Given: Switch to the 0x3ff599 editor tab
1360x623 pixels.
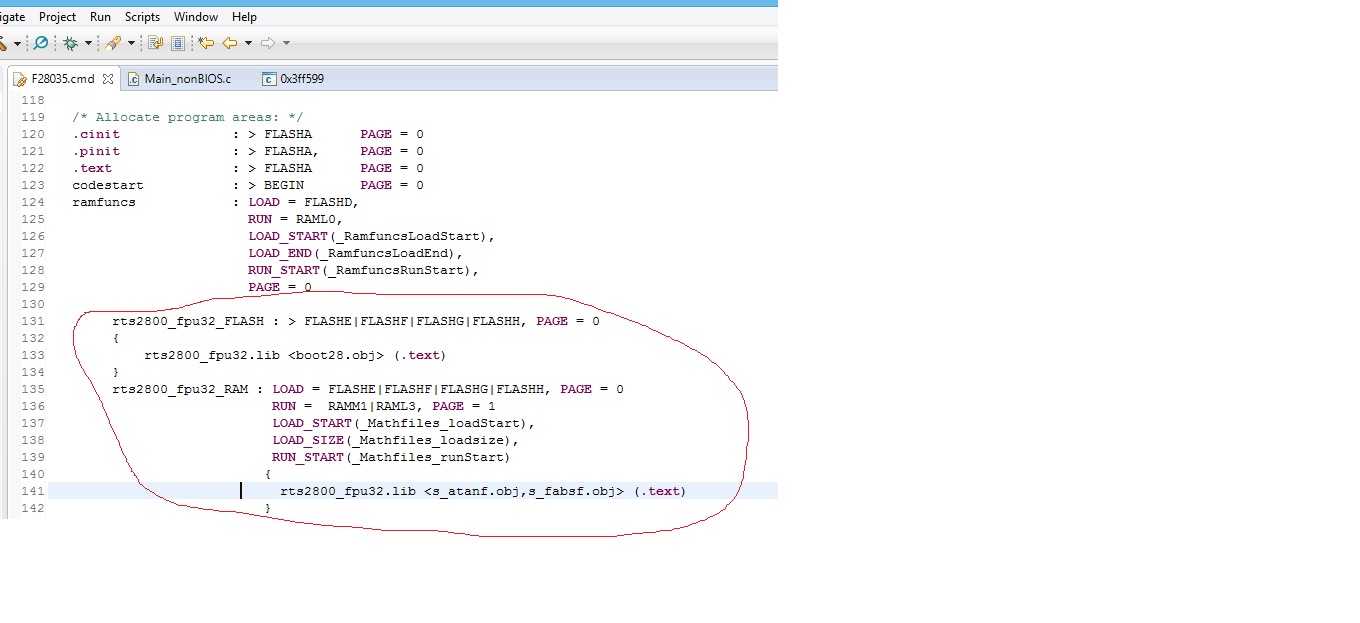Looking at the screenshot, I should point(293,78).
